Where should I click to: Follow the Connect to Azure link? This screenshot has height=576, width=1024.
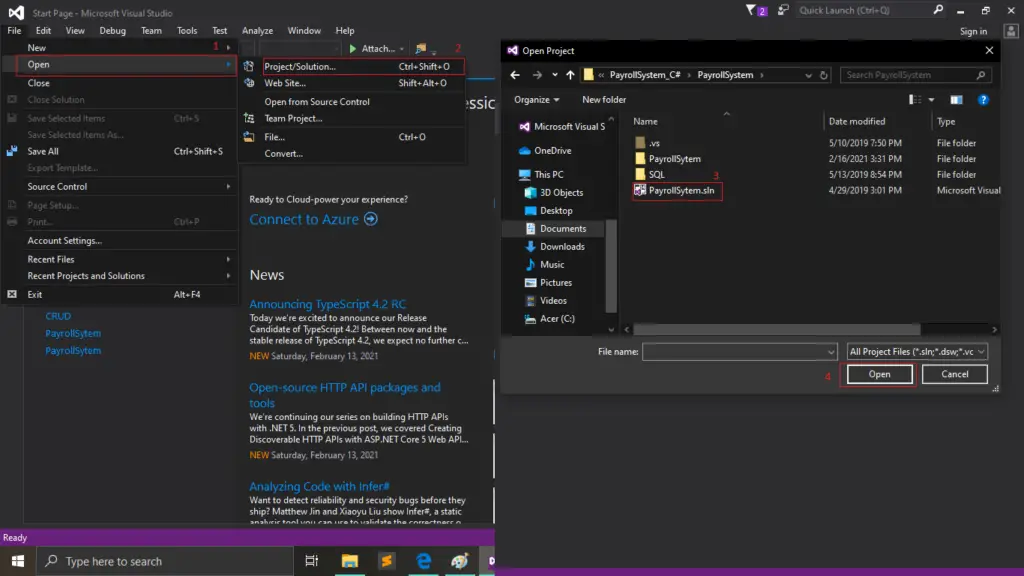305,219
